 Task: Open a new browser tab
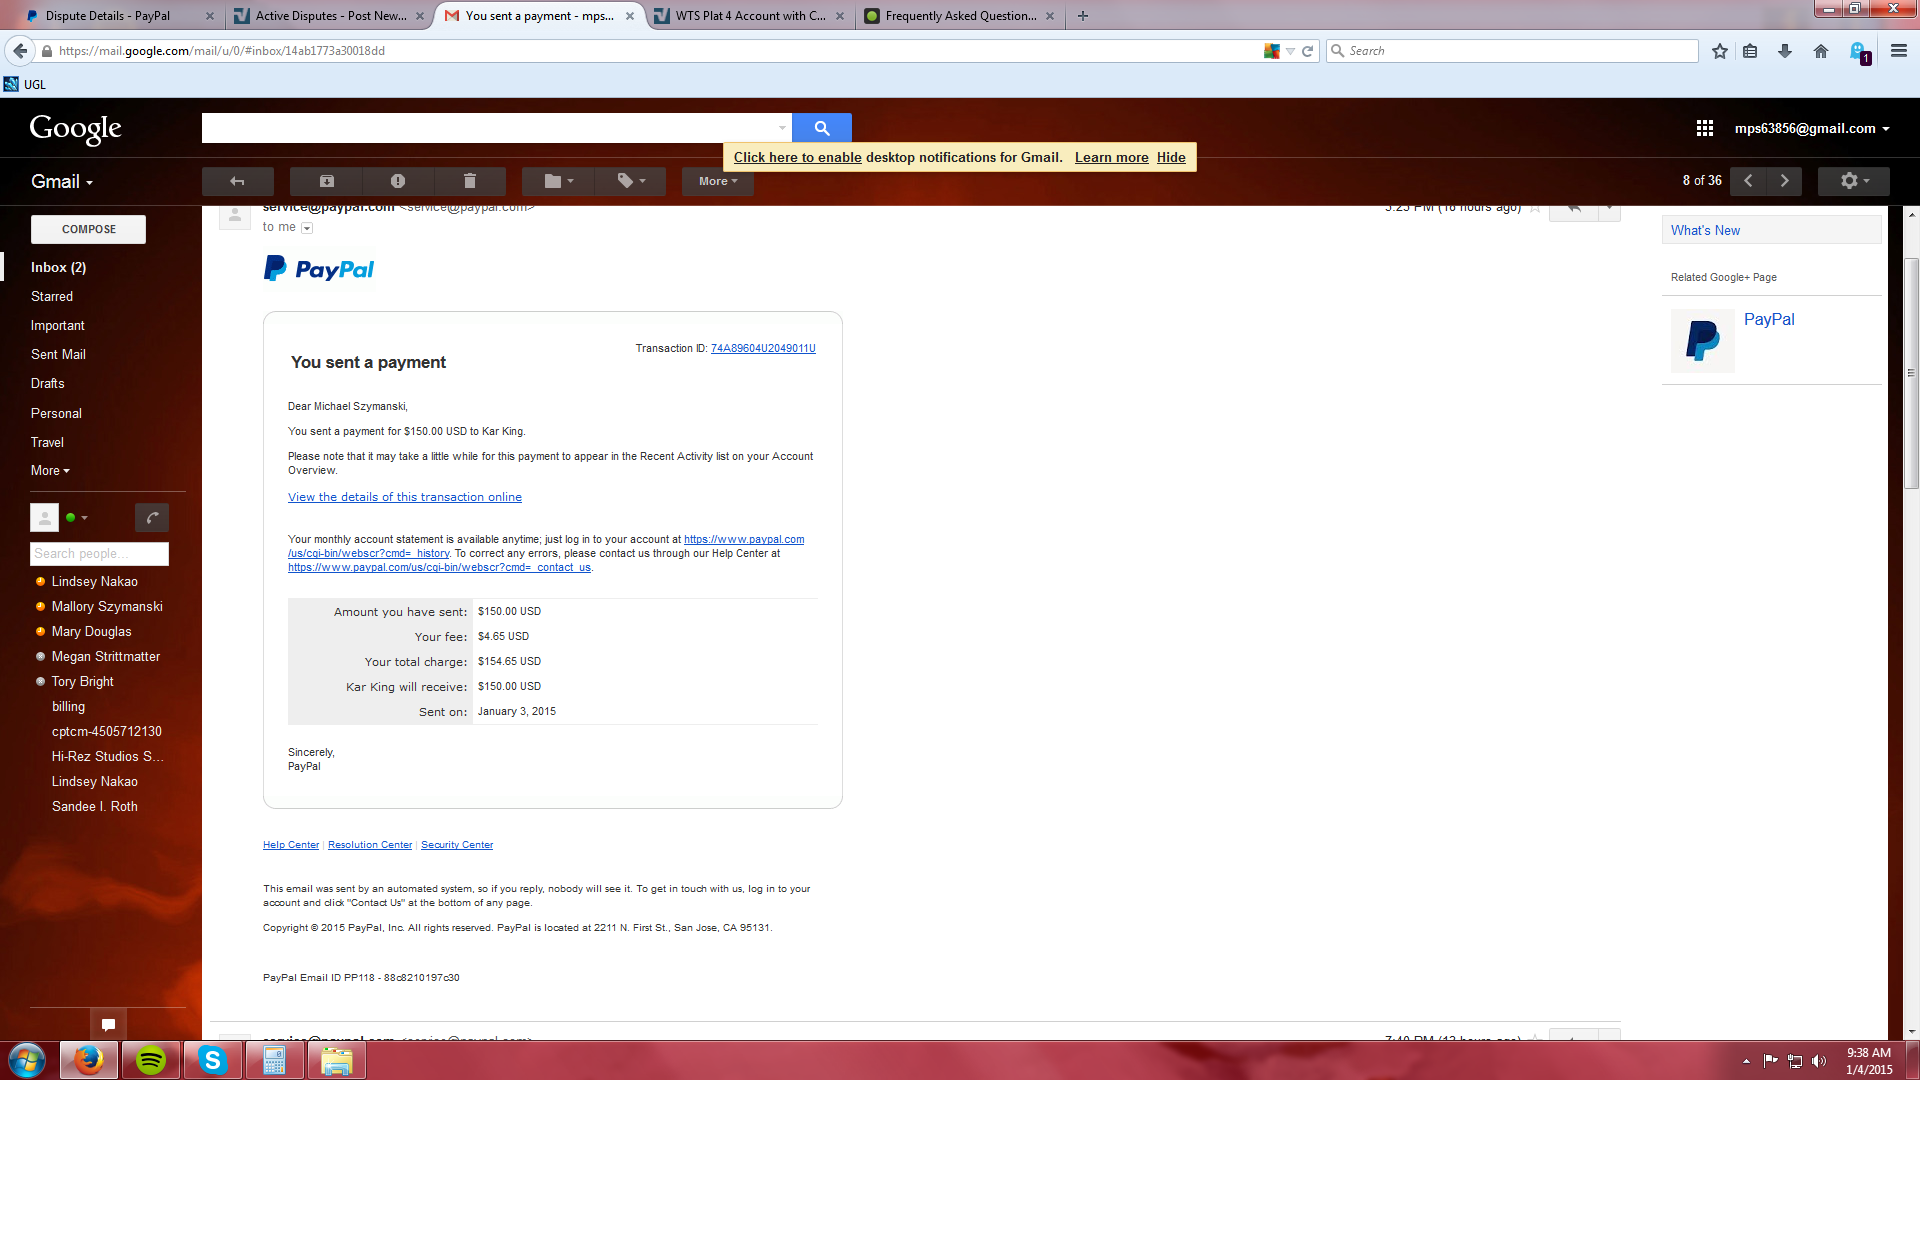click(x=1082, y=16)
